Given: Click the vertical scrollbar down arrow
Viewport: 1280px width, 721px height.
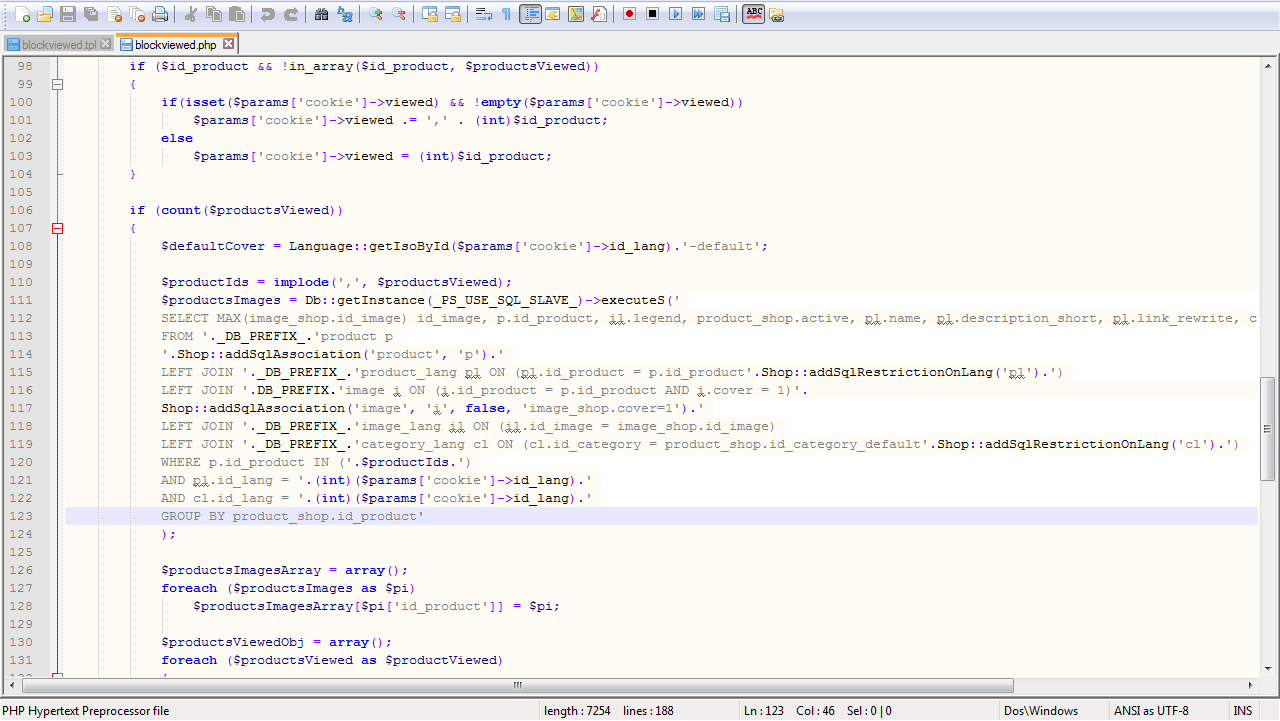Looking at the screenshot, I should 1268,670.
